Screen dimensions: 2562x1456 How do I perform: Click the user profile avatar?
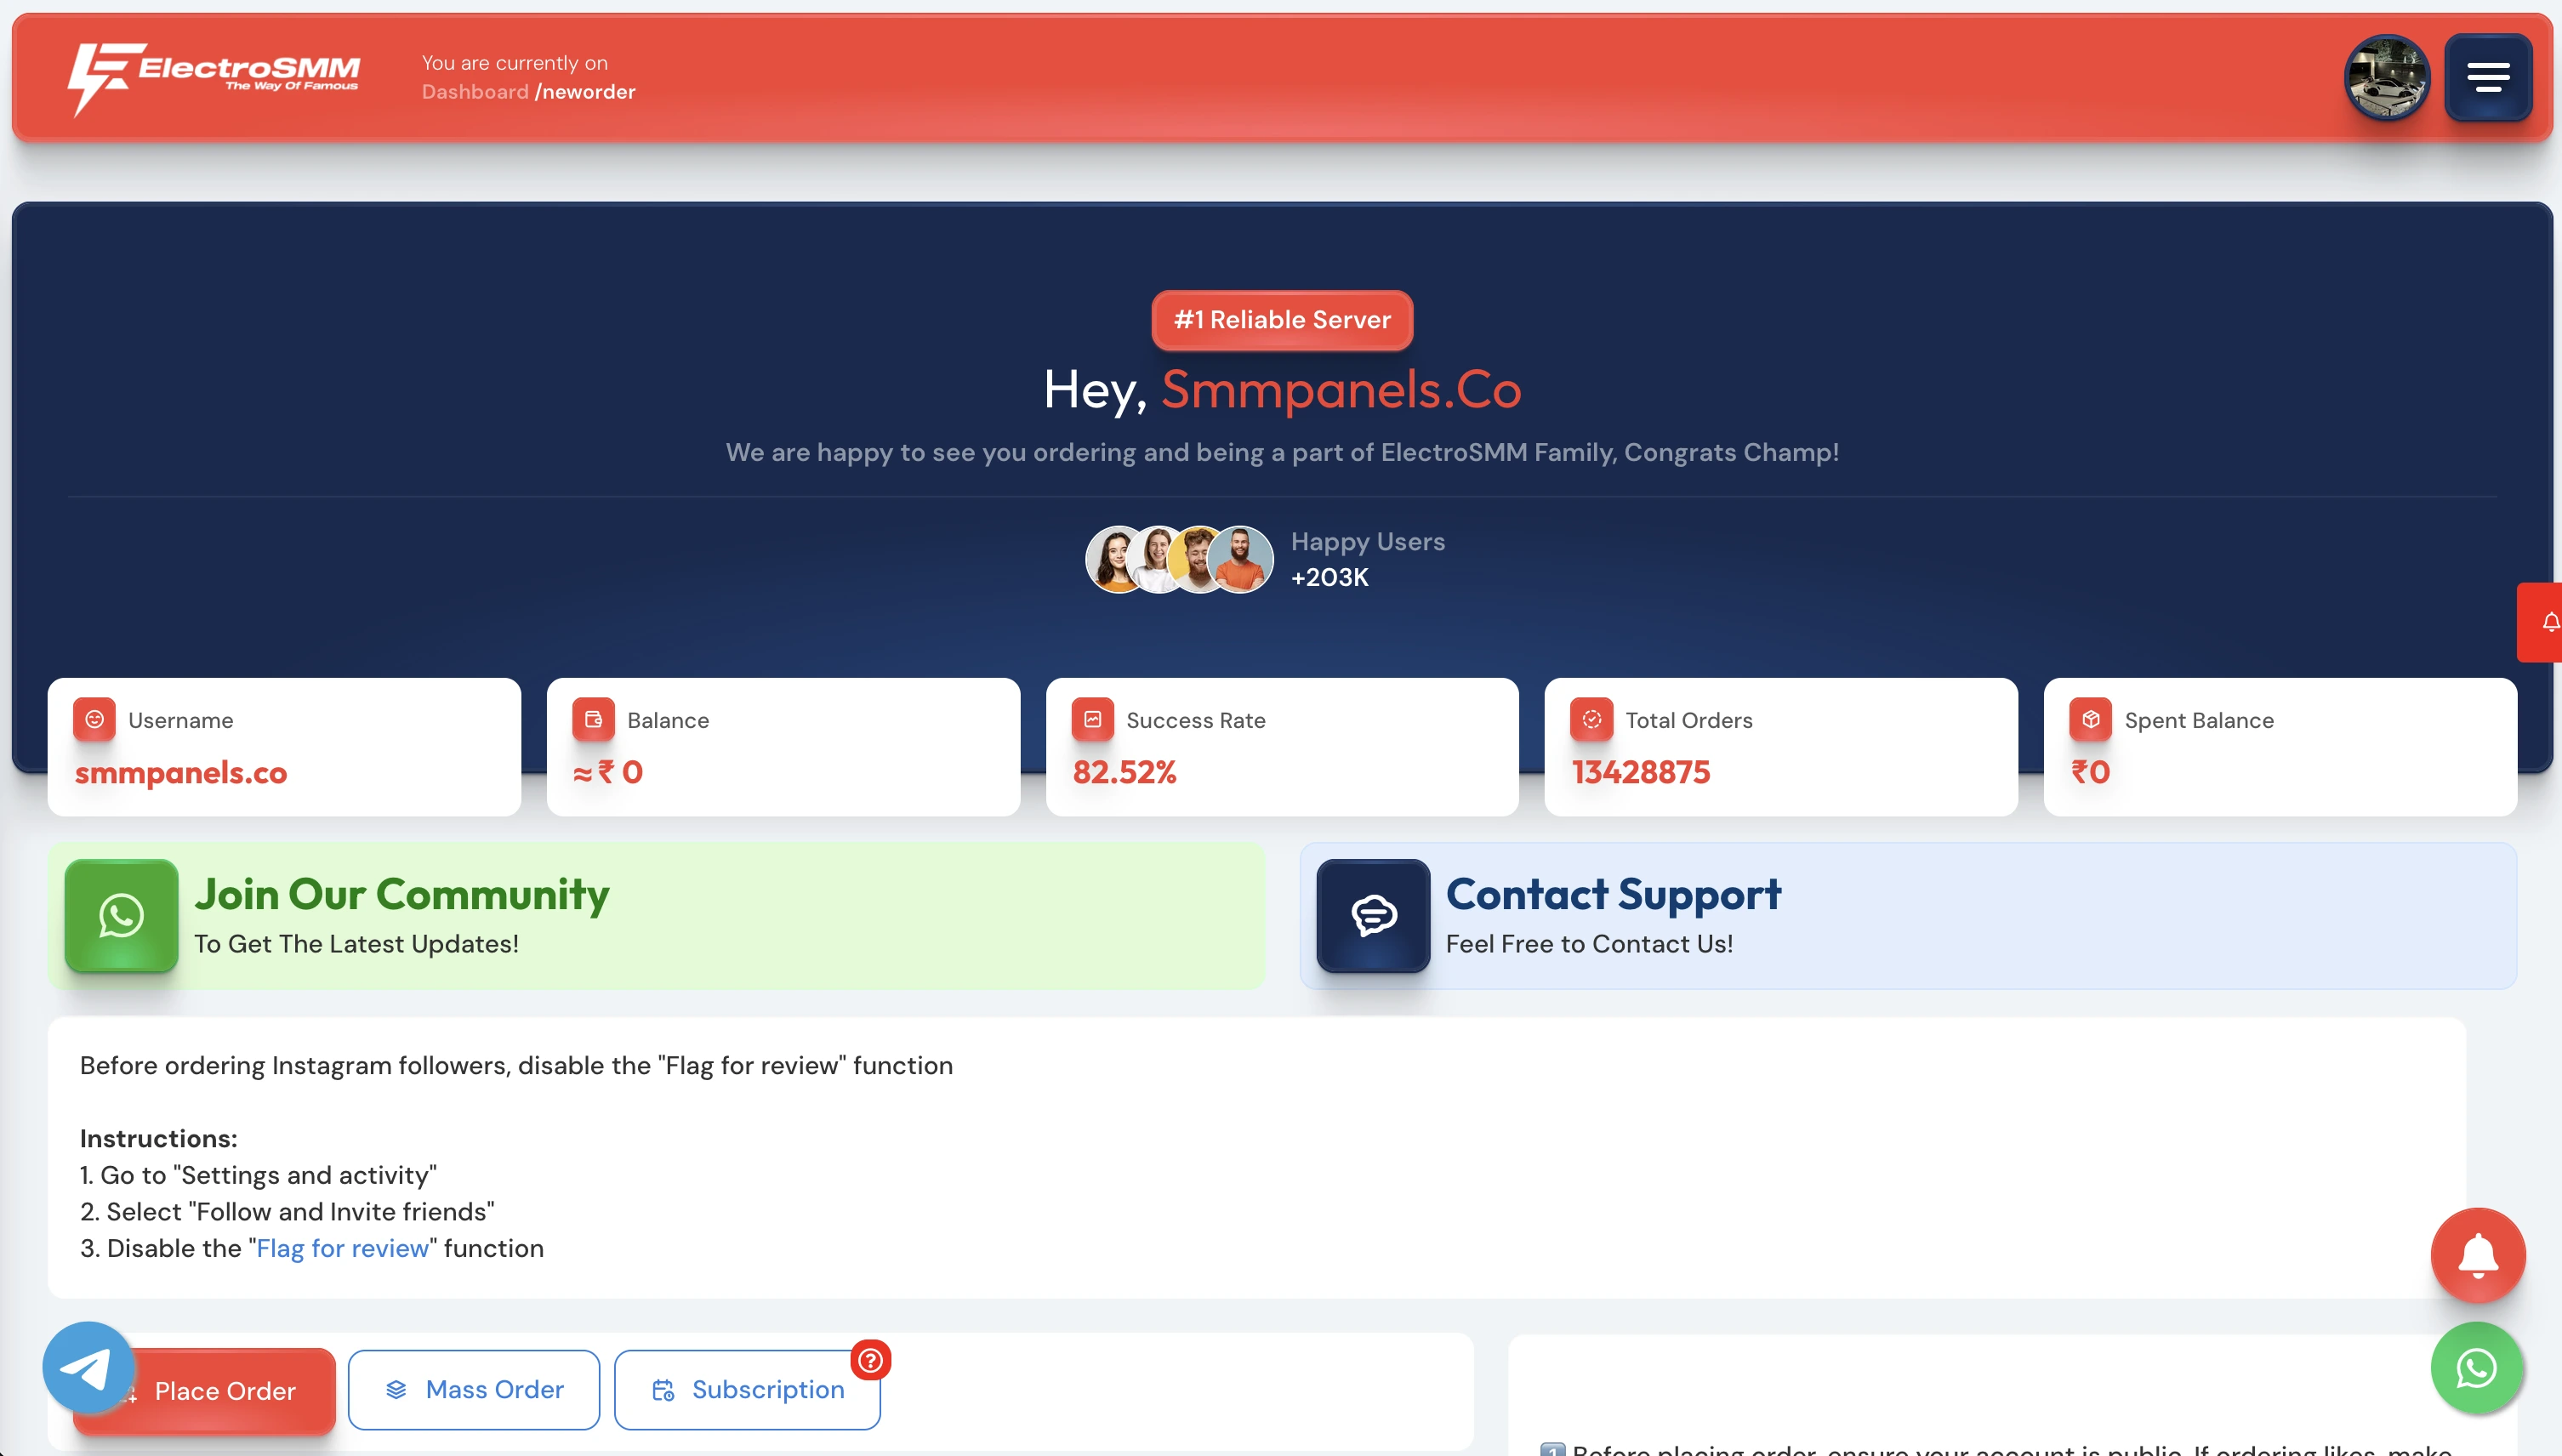(x=2386, y=77)
